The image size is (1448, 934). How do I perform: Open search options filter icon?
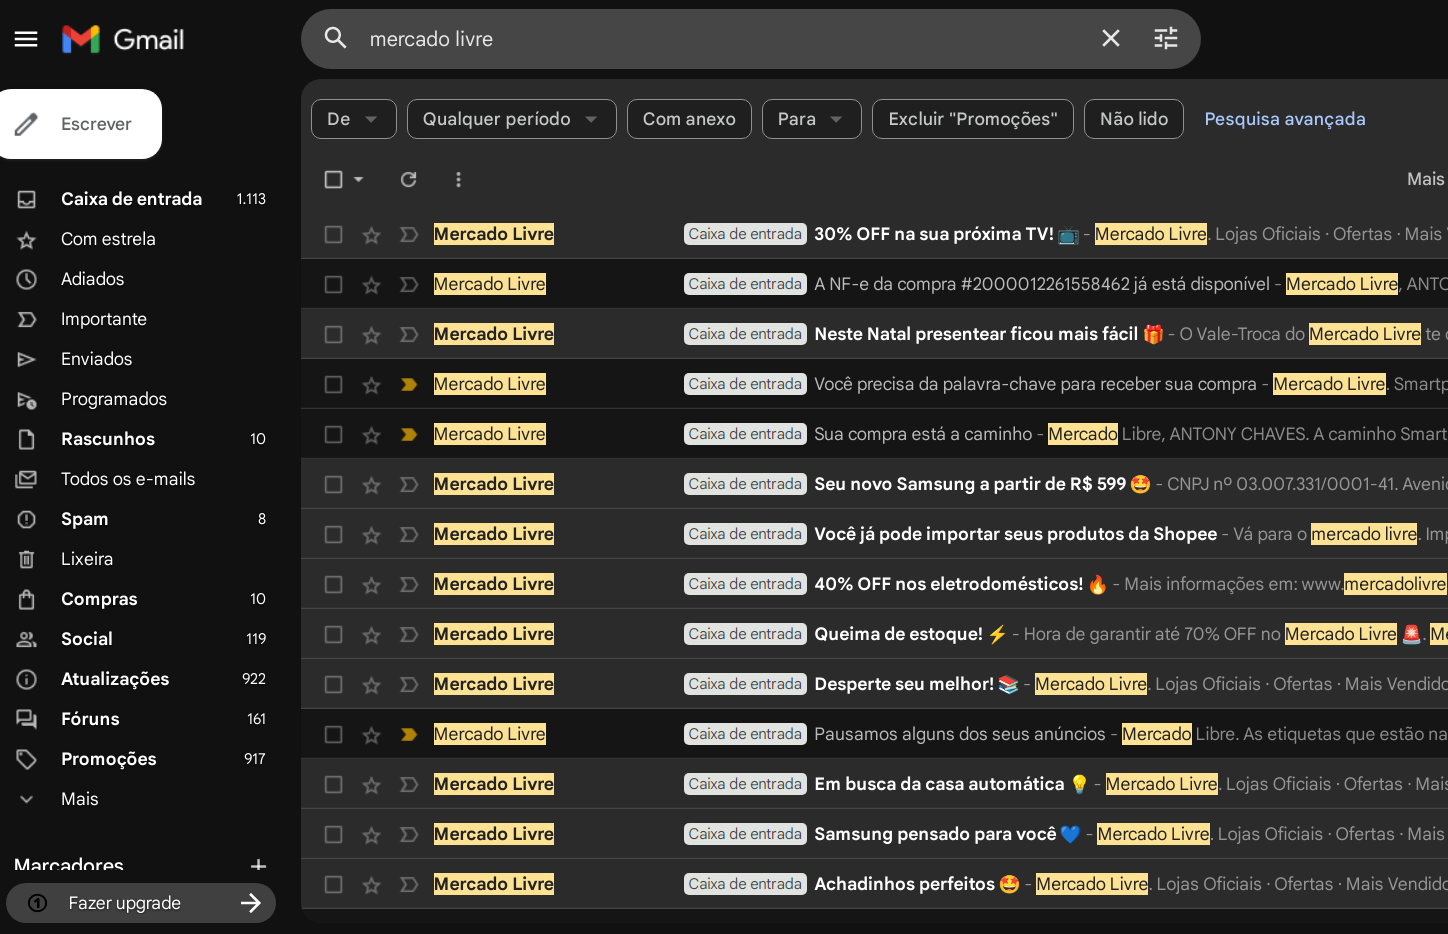pyautogui.click(x=1165, y=39)
